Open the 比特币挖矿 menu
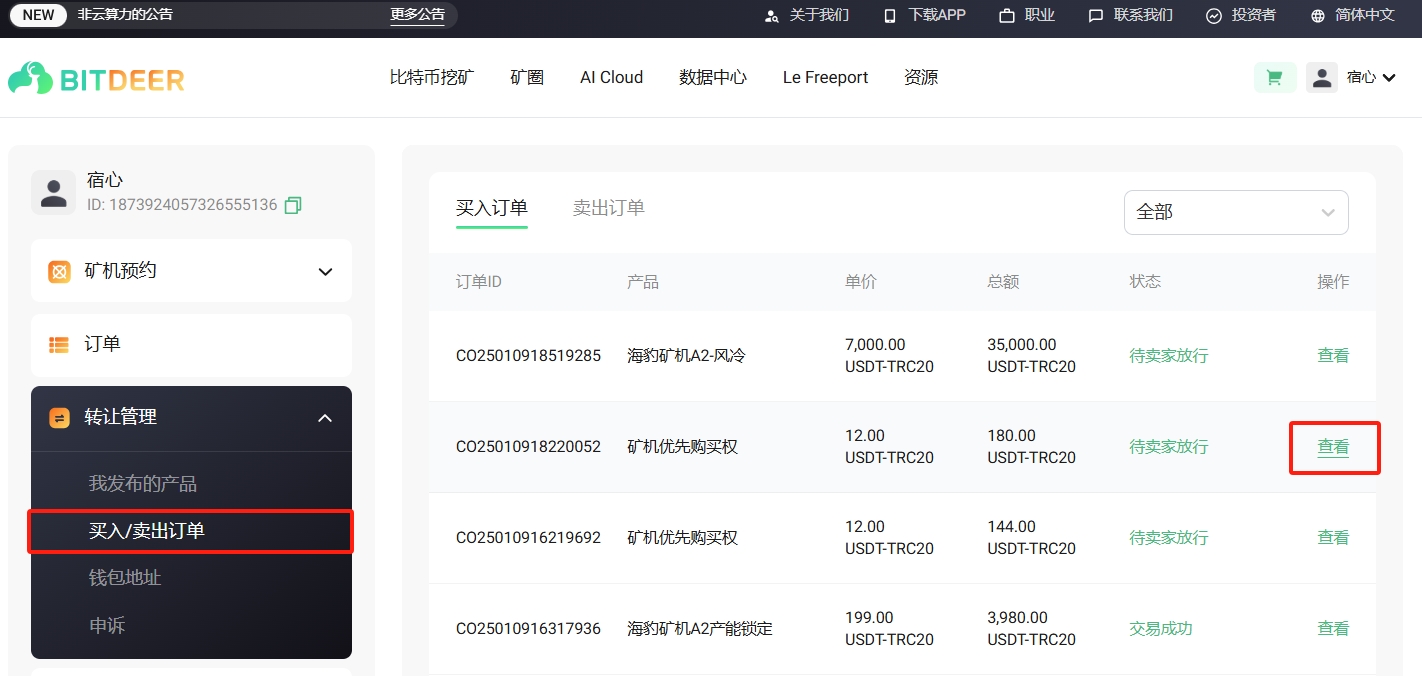 pyautogui.click(x=432, y=77)
